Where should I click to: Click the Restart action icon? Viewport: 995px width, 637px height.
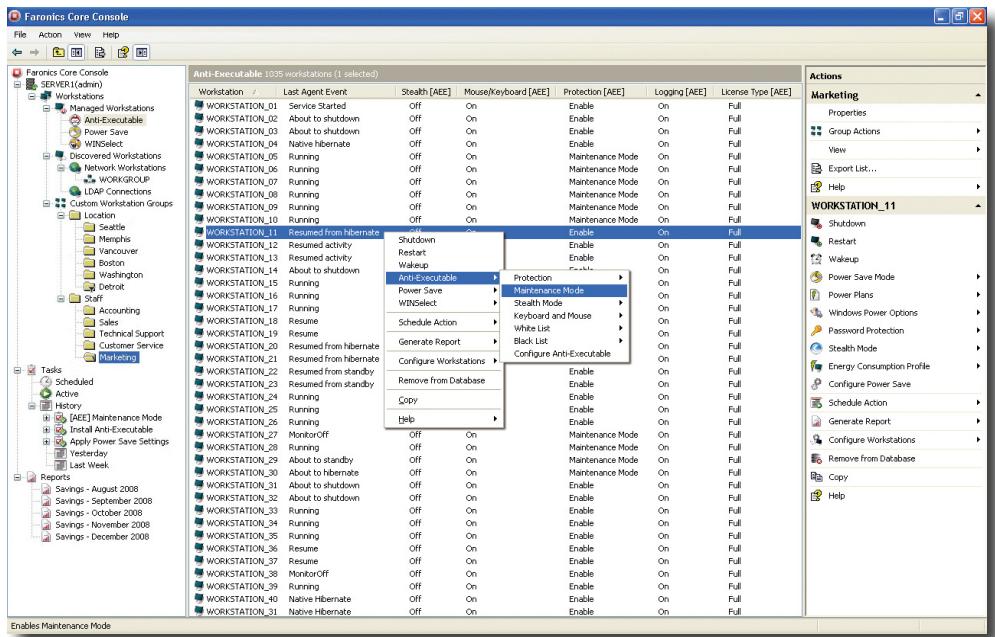pos(816,241)
